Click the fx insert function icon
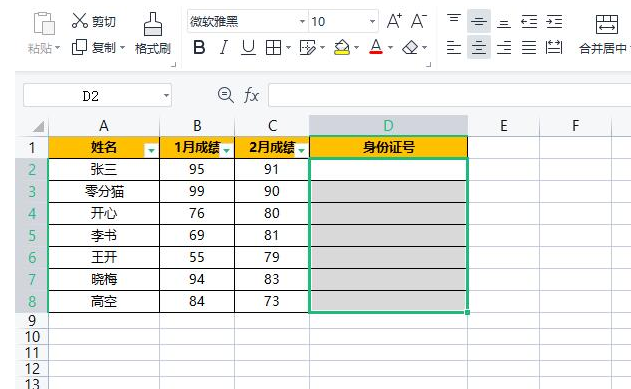The height and width of the screenshot is (389, 631). point(252,95)
